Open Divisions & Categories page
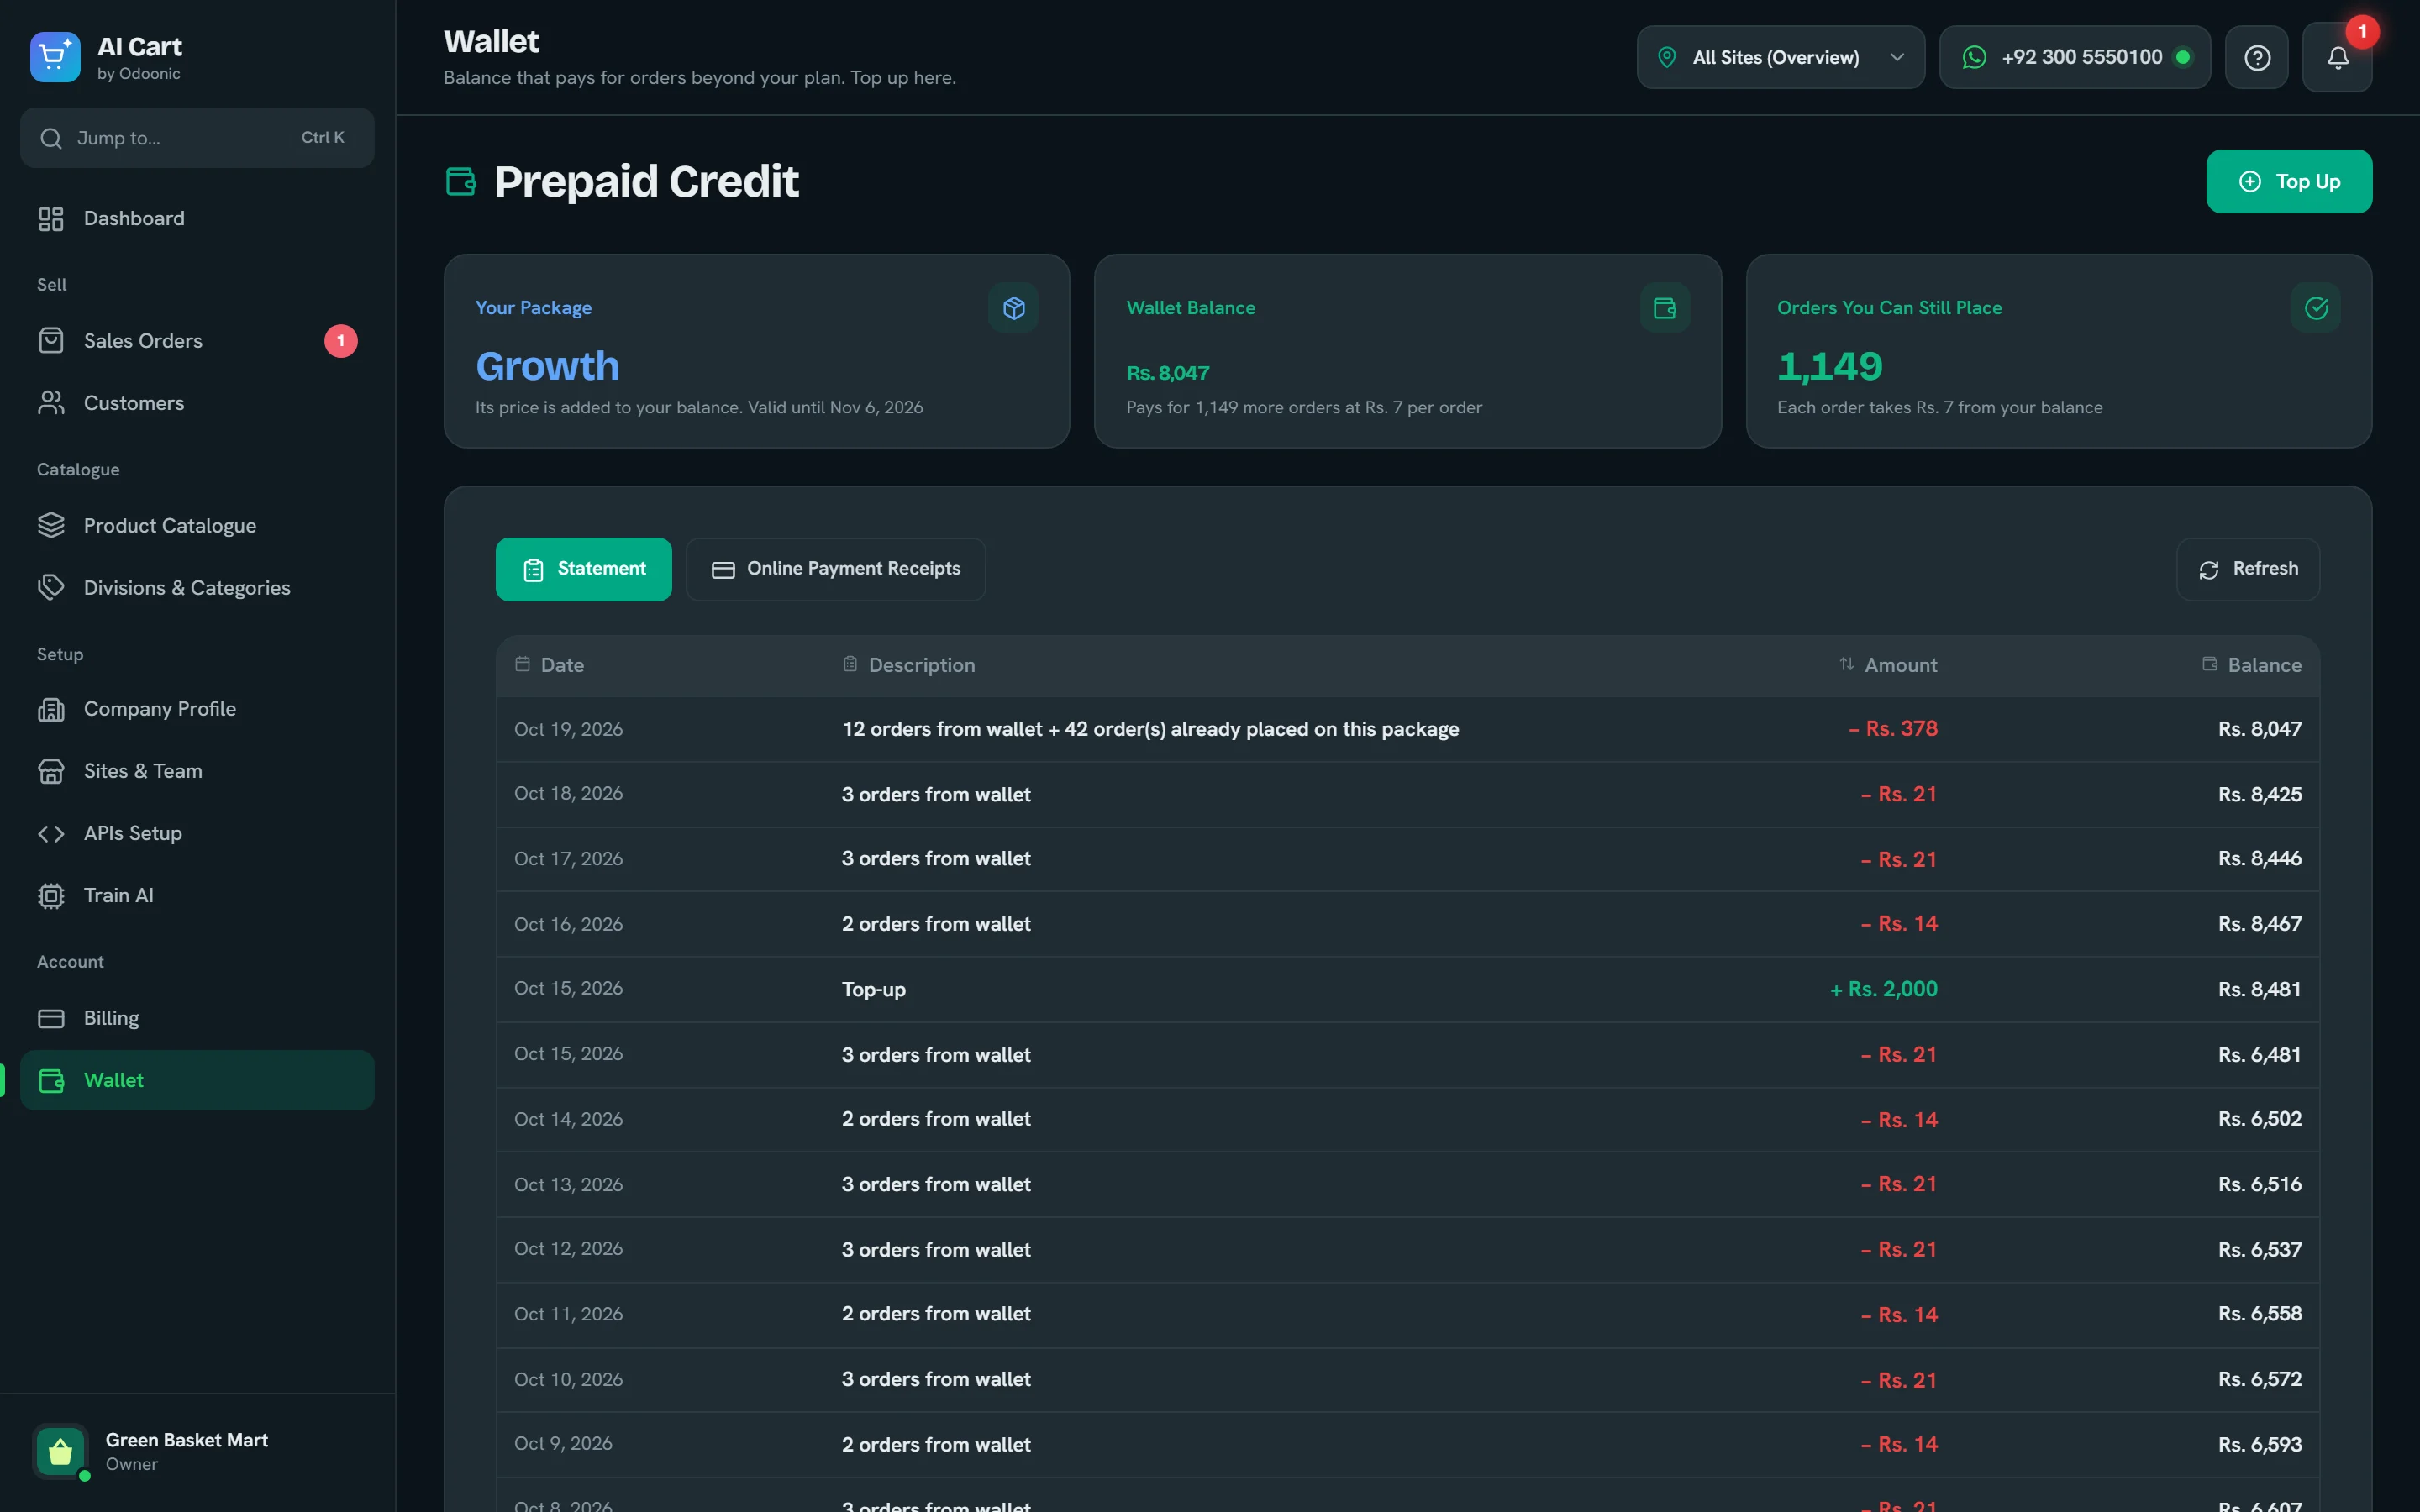Viewport: 2420px width, 1512px height. pos(197,588)
